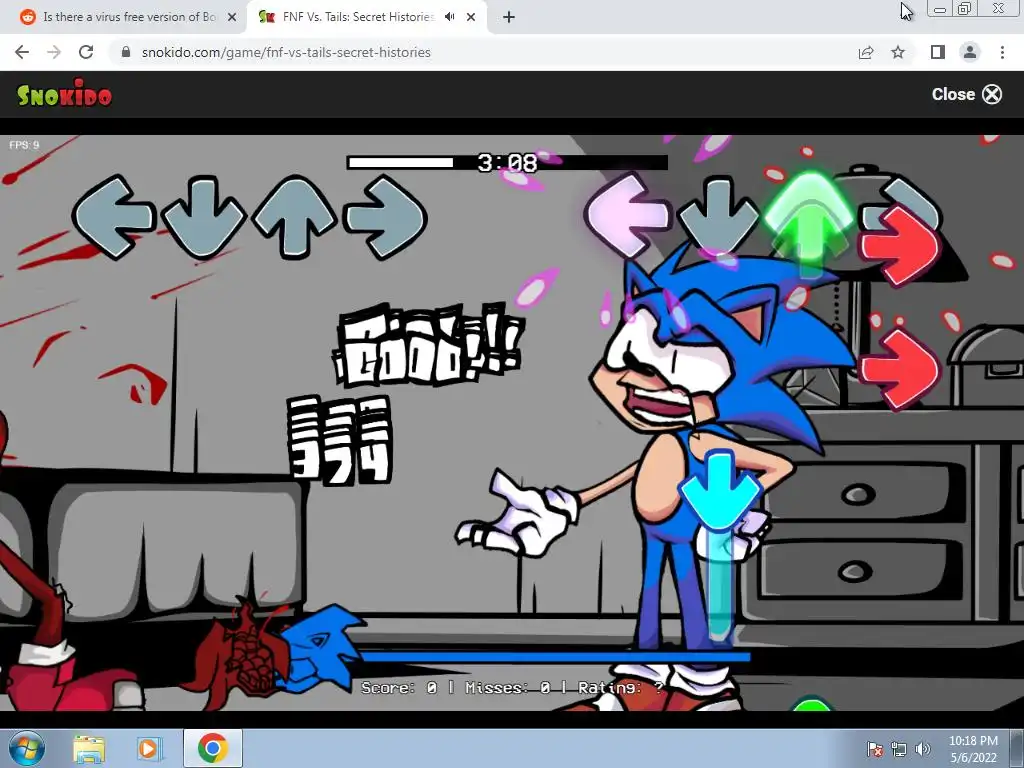
Task: Open a new browser tab
Action: coord(509,17)
